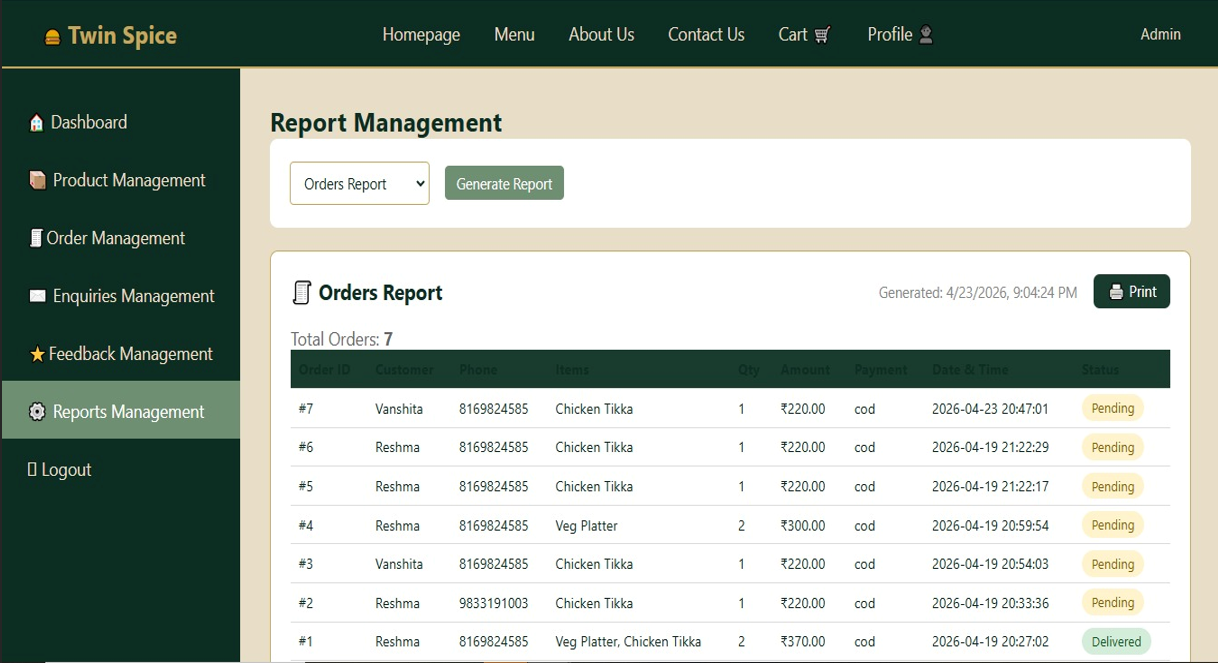The image size is (1218, 663).
Task: Click the Generated timestamp text
Action: tap(978, 293)
